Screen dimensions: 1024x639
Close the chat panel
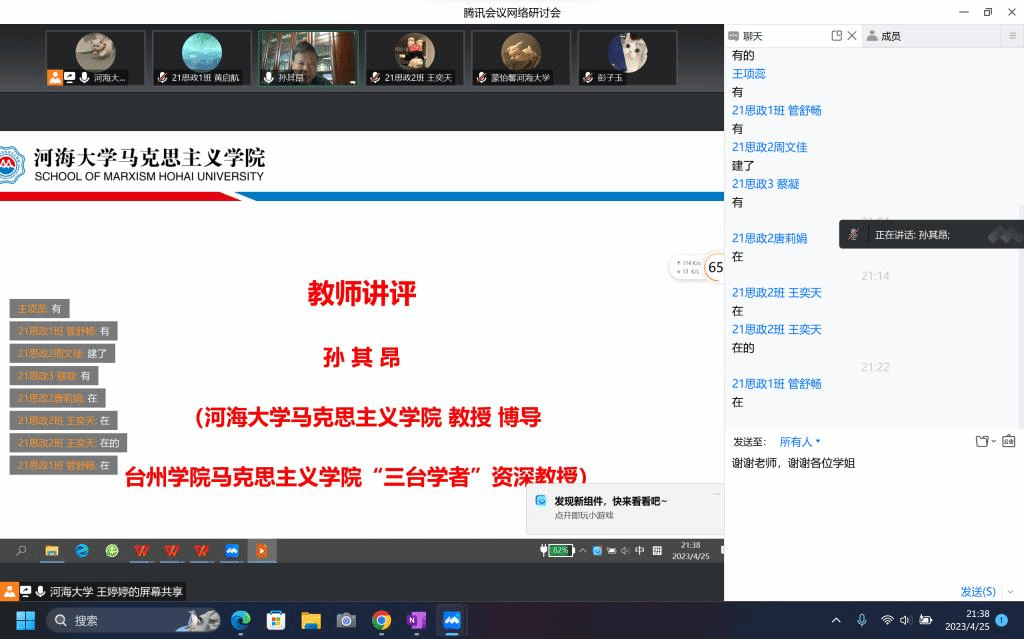pyautogui.click(x=852, y=36)
